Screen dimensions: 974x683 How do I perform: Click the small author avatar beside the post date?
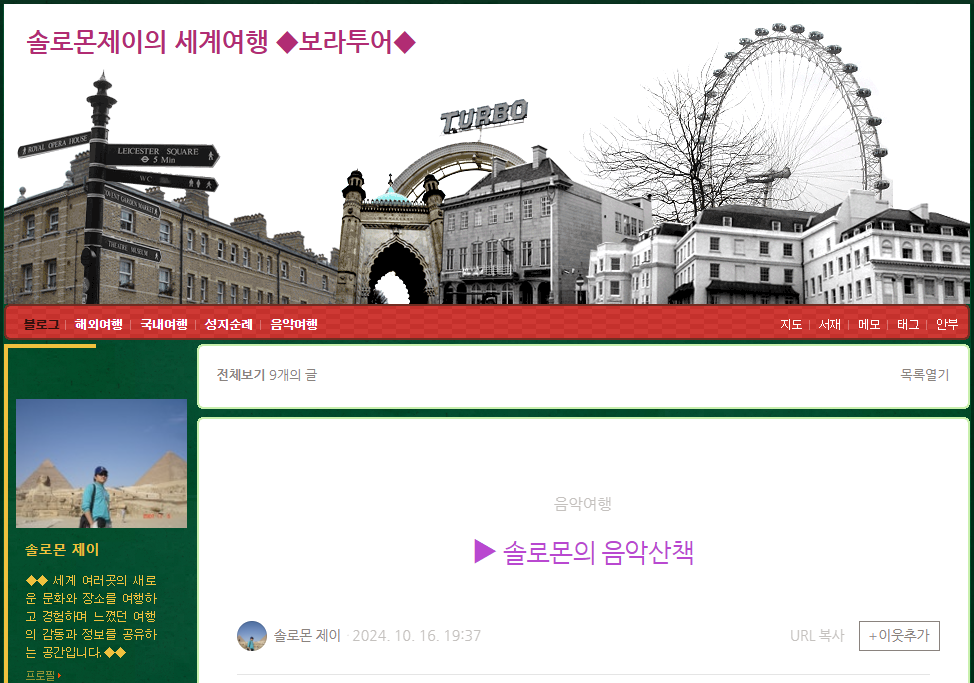point(252,636)
